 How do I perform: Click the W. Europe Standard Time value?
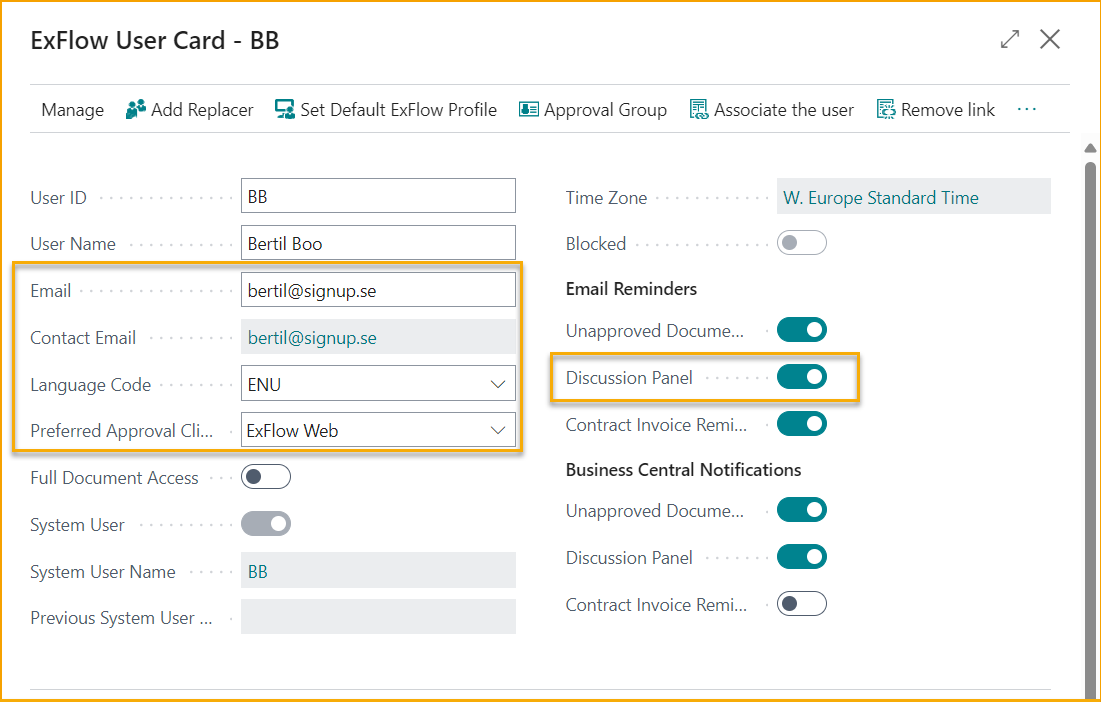coord(880,197)
